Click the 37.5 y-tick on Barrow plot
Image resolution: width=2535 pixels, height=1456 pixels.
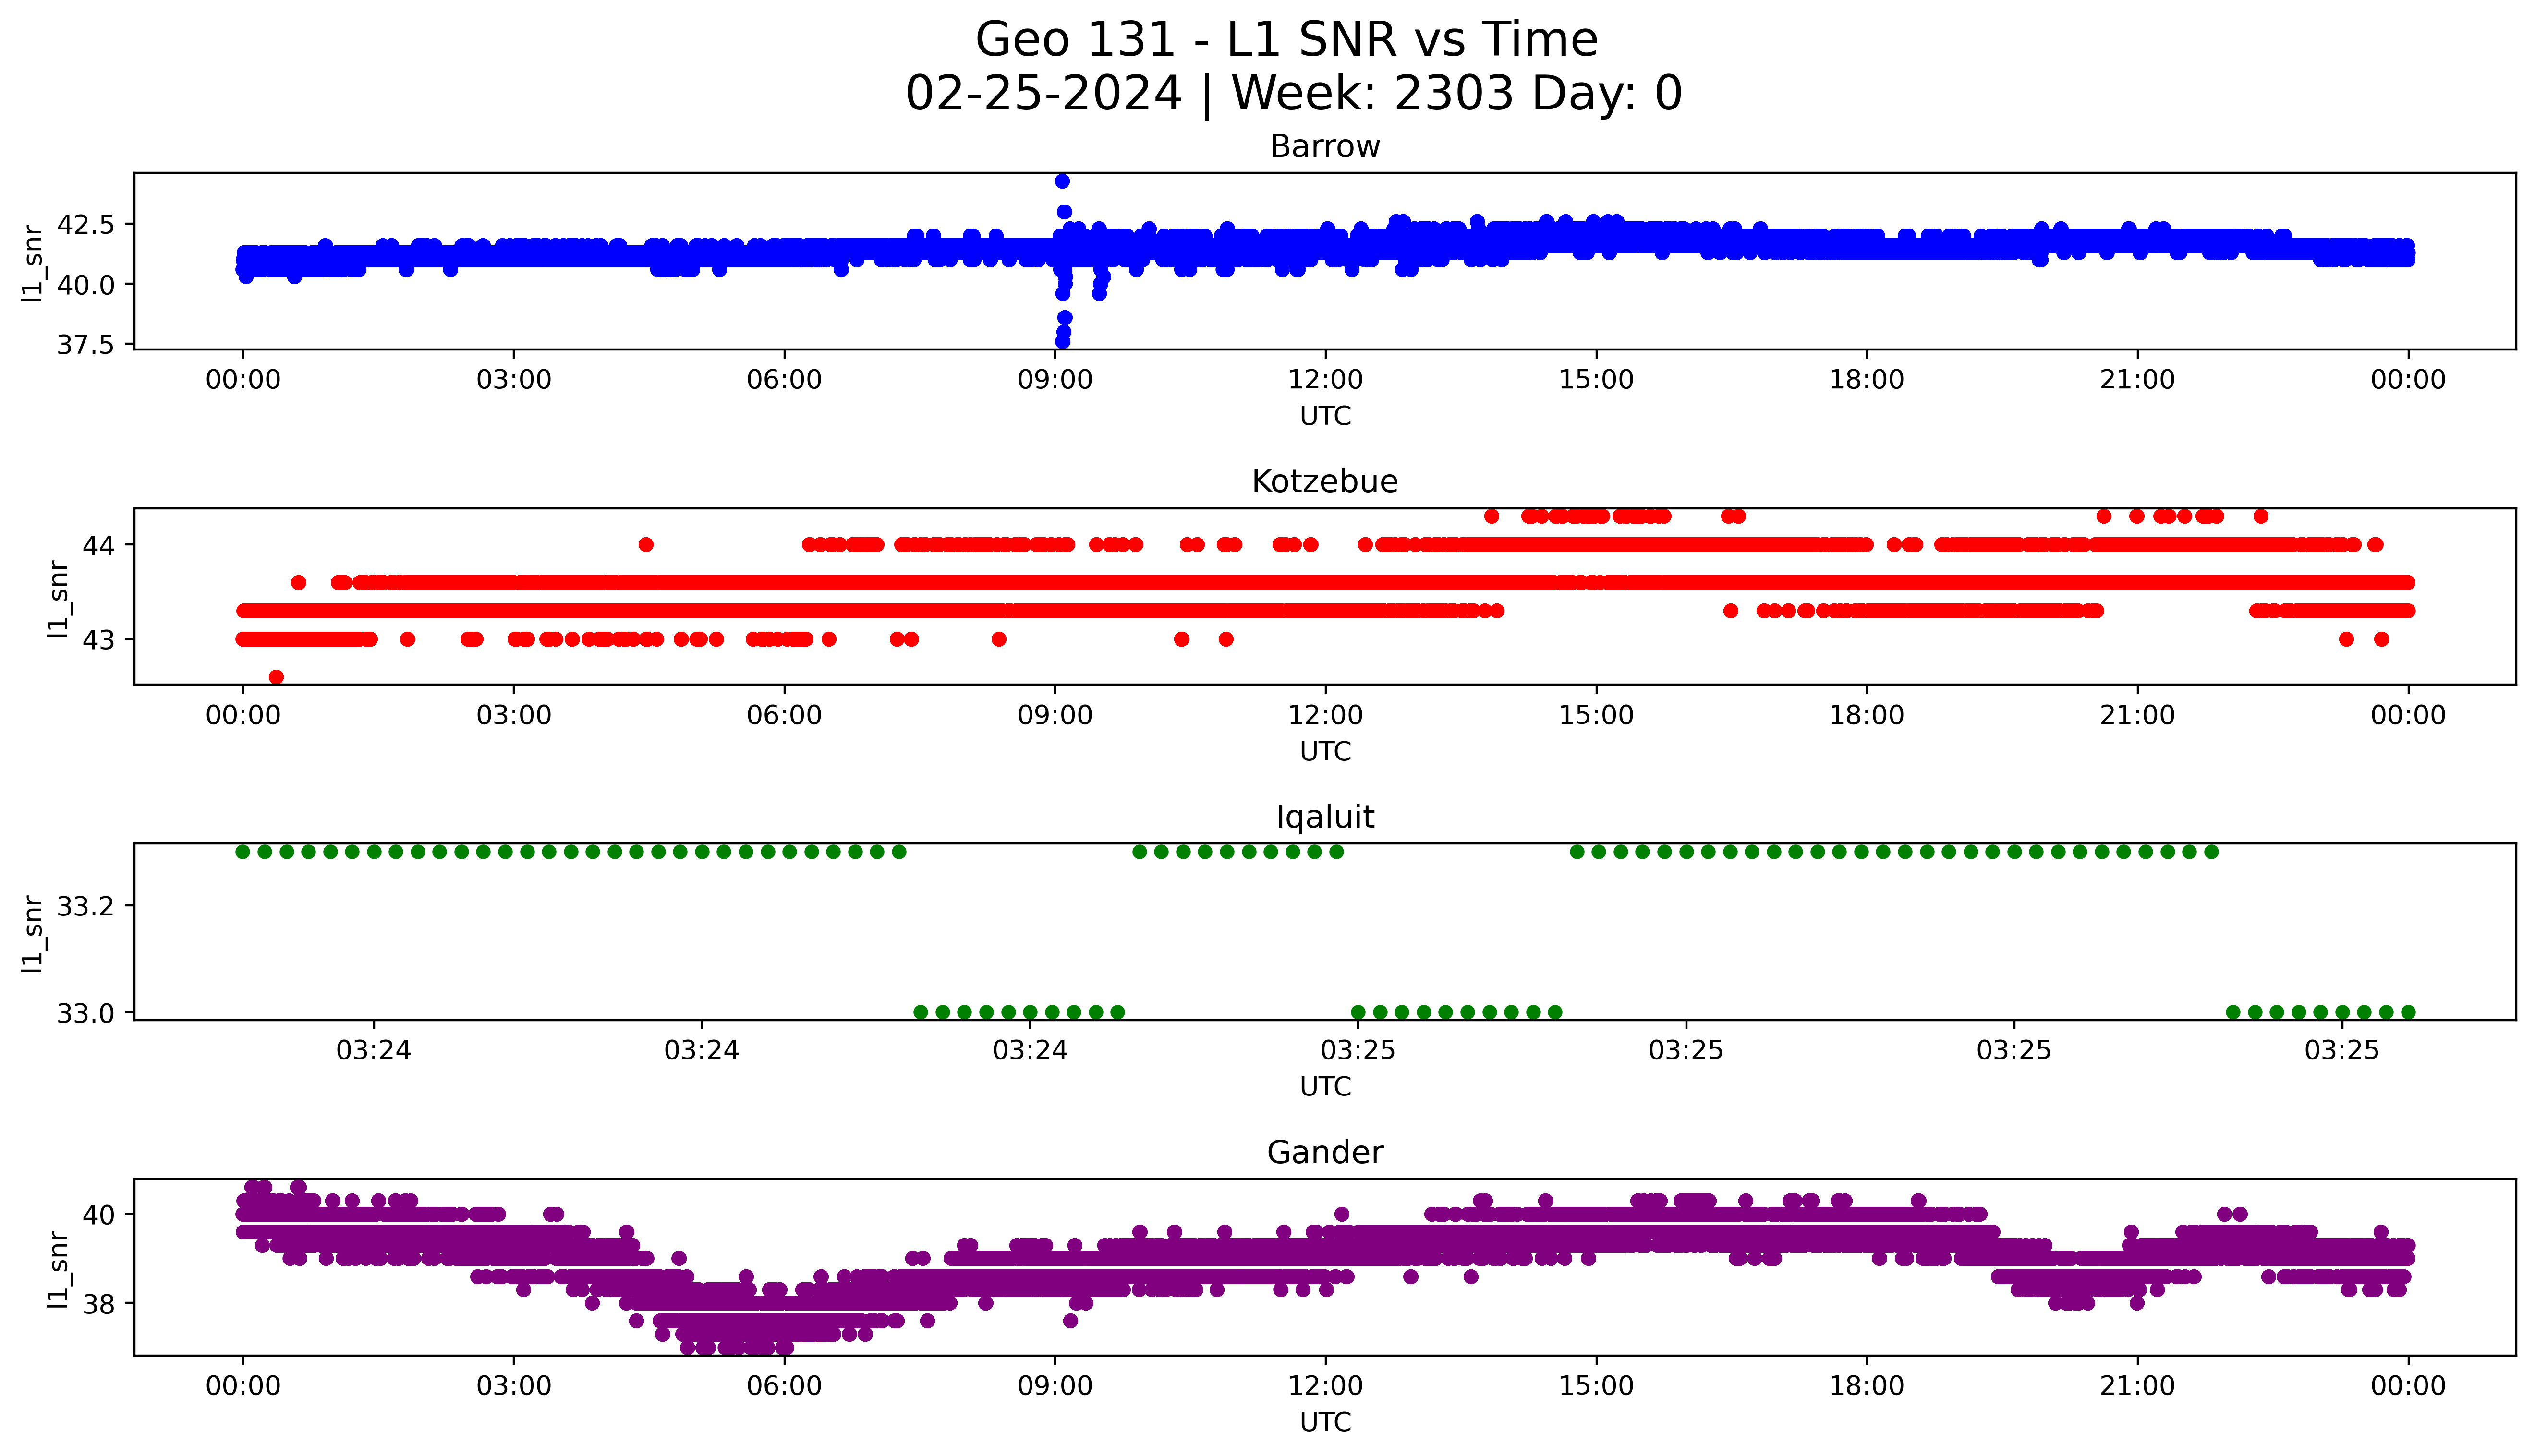coord(86,345)
